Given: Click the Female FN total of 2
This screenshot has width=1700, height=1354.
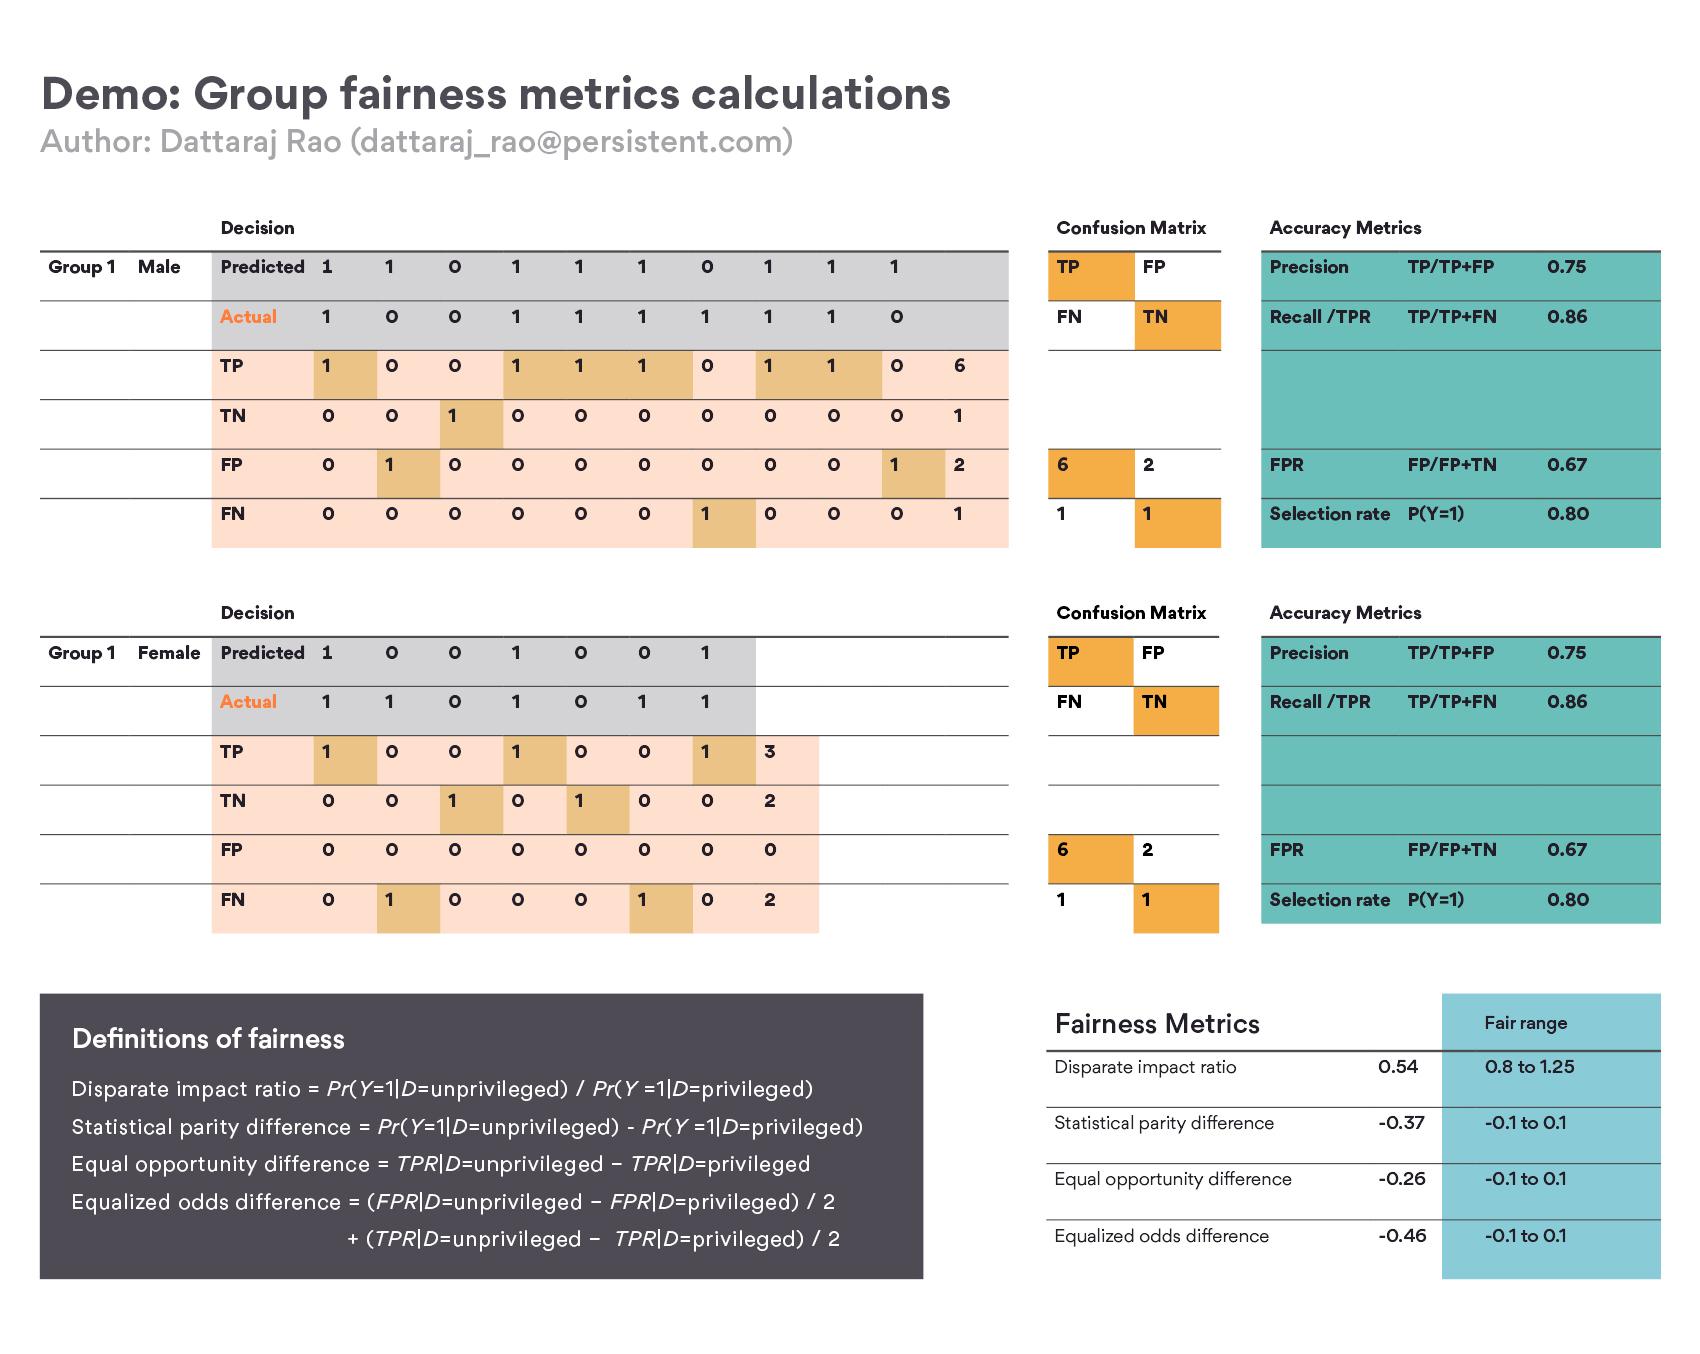Looking at the screenshot, I should [769, 899].
